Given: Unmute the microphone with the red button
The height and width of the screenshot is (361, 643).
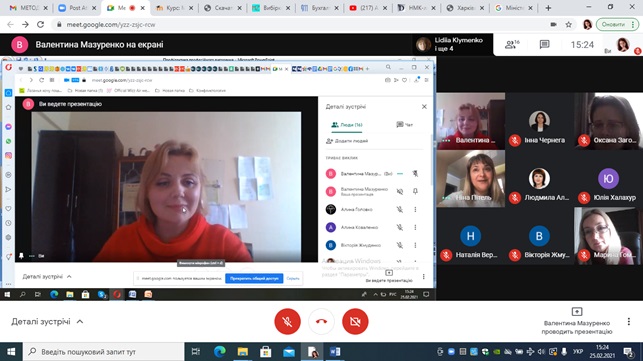Looking at the screenshot, I should coord(287,321).
